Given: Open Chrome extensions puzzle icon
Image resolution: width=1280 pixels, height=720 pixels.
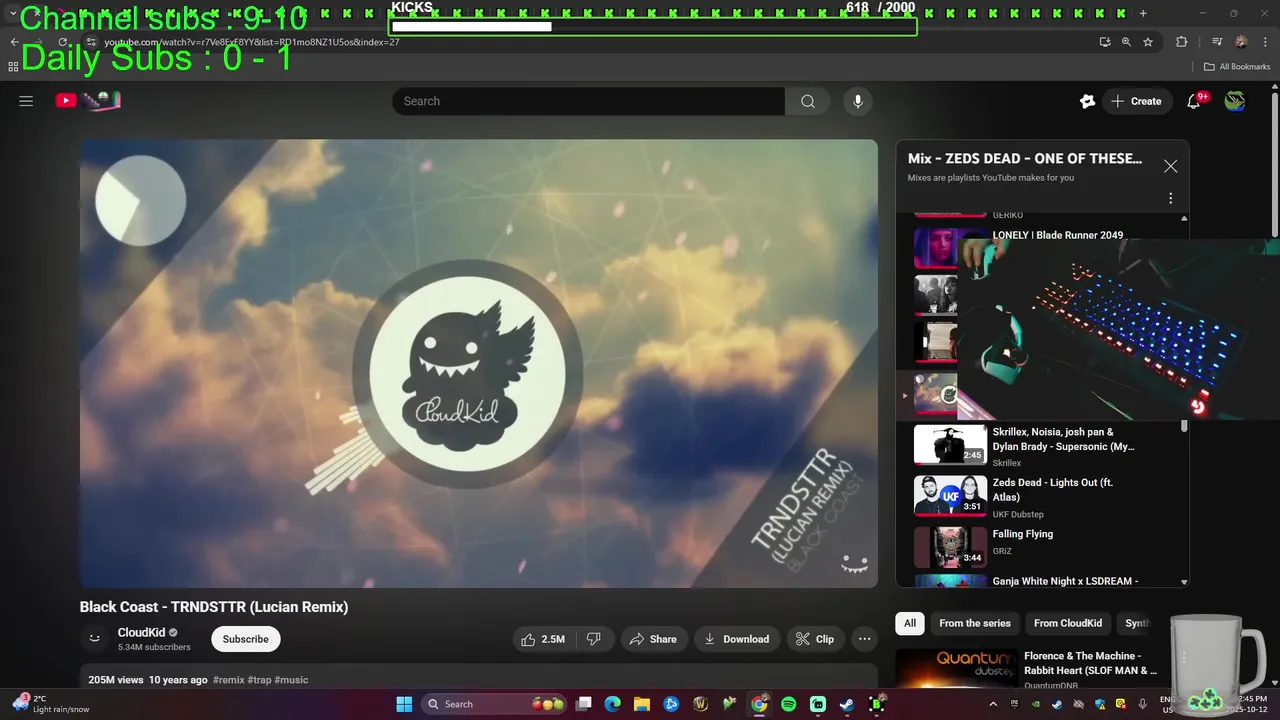Looking at the screenshot, I should pyautogui.click(x=1181, y=42).
